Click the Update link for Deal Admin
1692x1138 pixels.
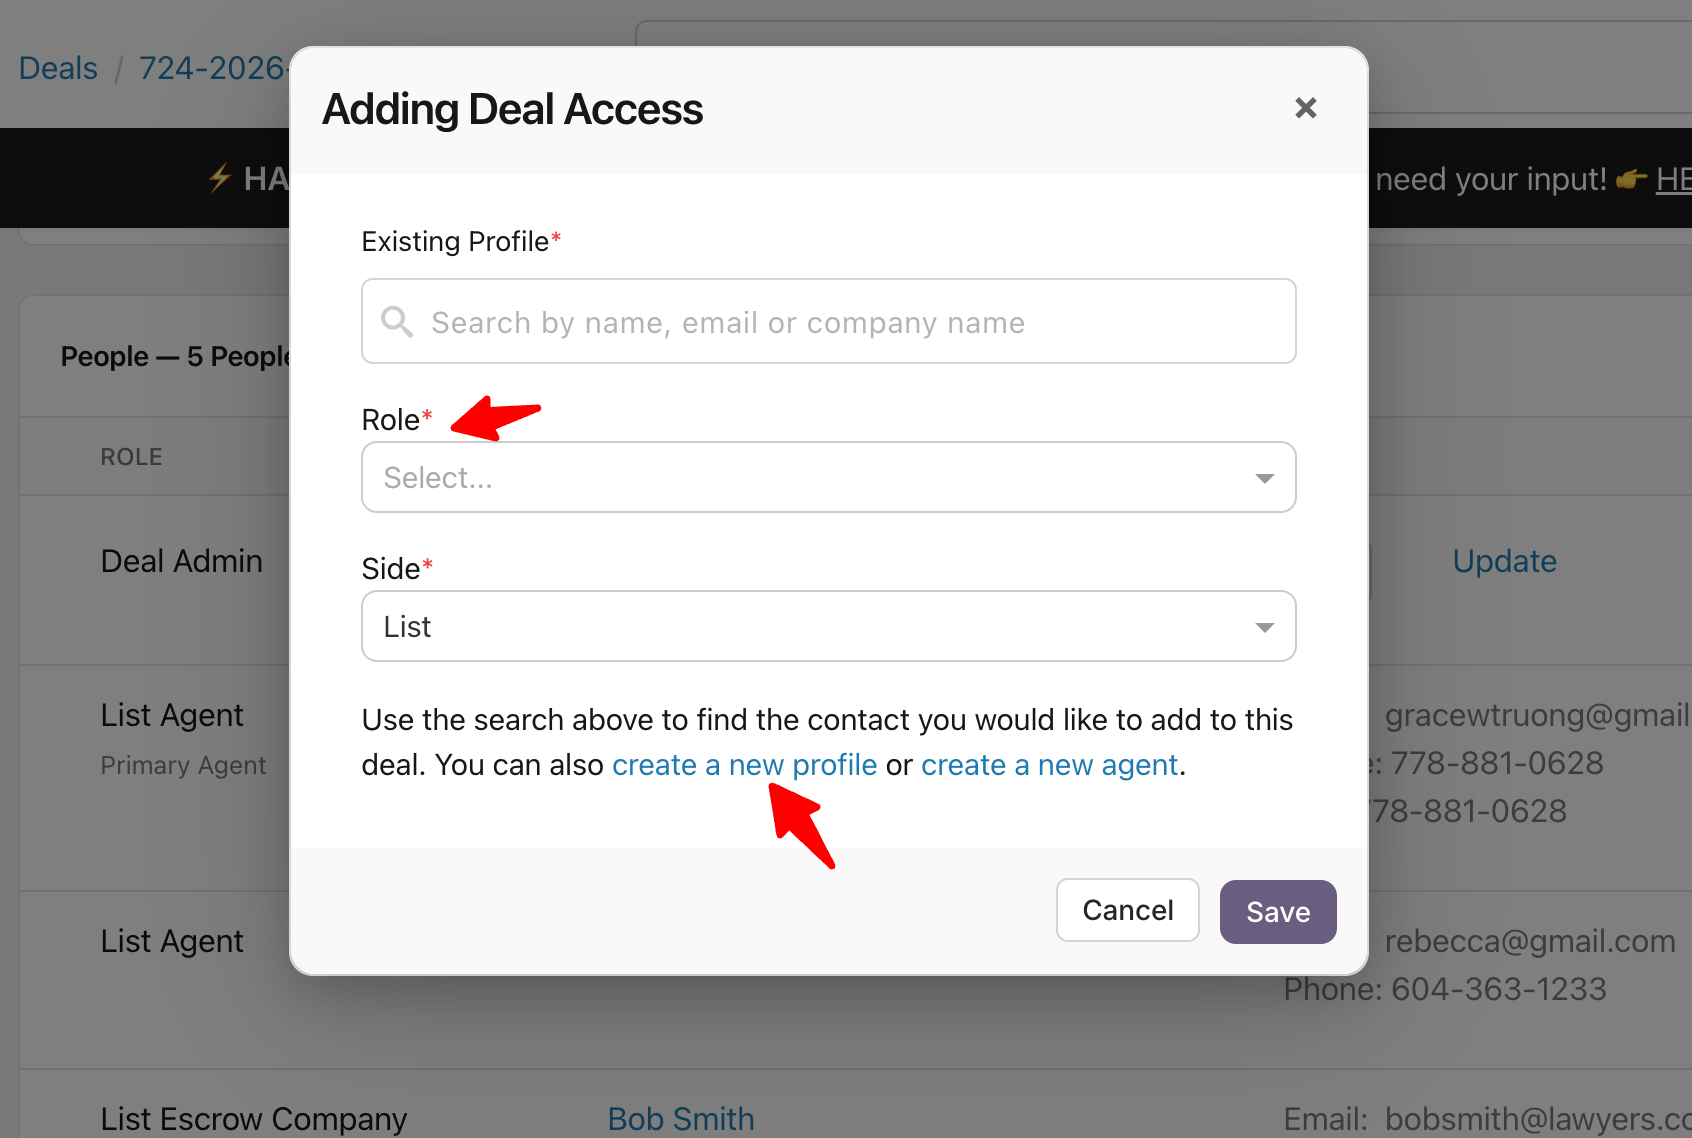click(1504, 561)
